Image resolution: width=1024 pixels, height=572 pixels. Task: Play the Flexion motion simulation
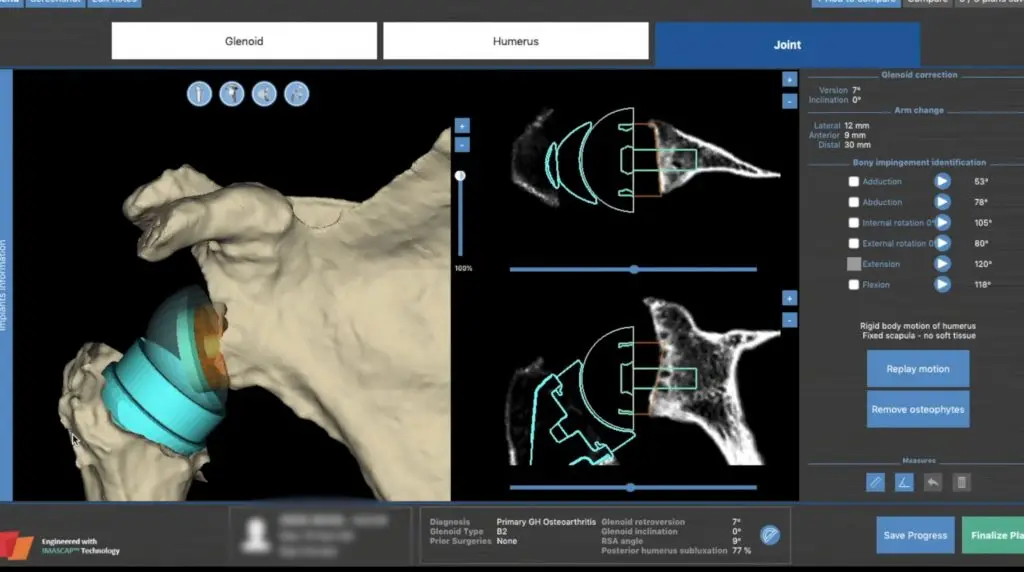[942, 284]
